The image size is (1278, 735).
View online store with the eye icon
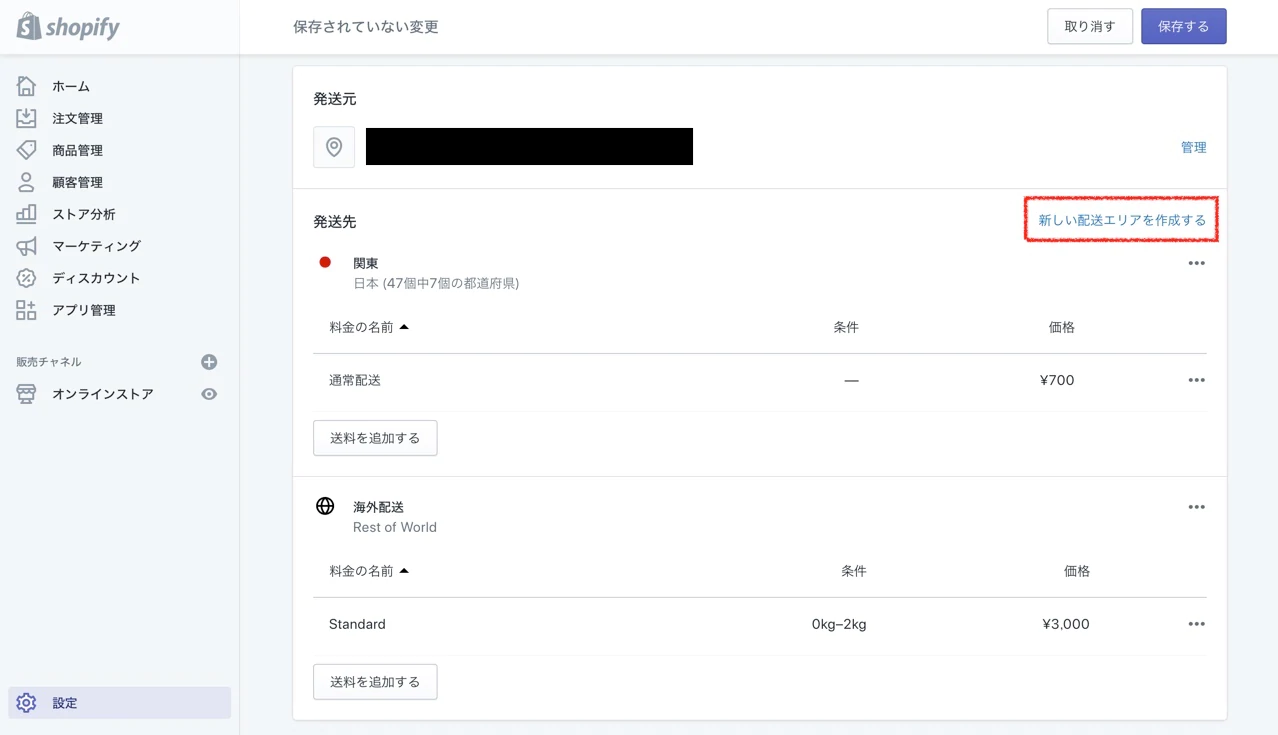pyautogui.click(x=209, y=394)
